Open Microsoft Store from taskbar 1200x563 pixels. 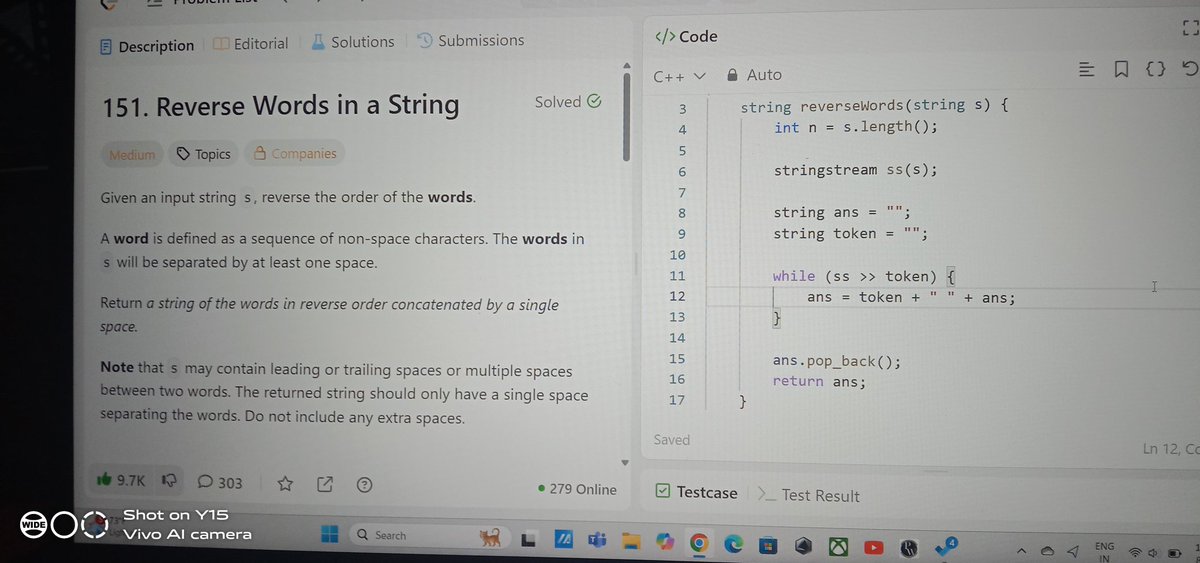click(x=767, y=546)
